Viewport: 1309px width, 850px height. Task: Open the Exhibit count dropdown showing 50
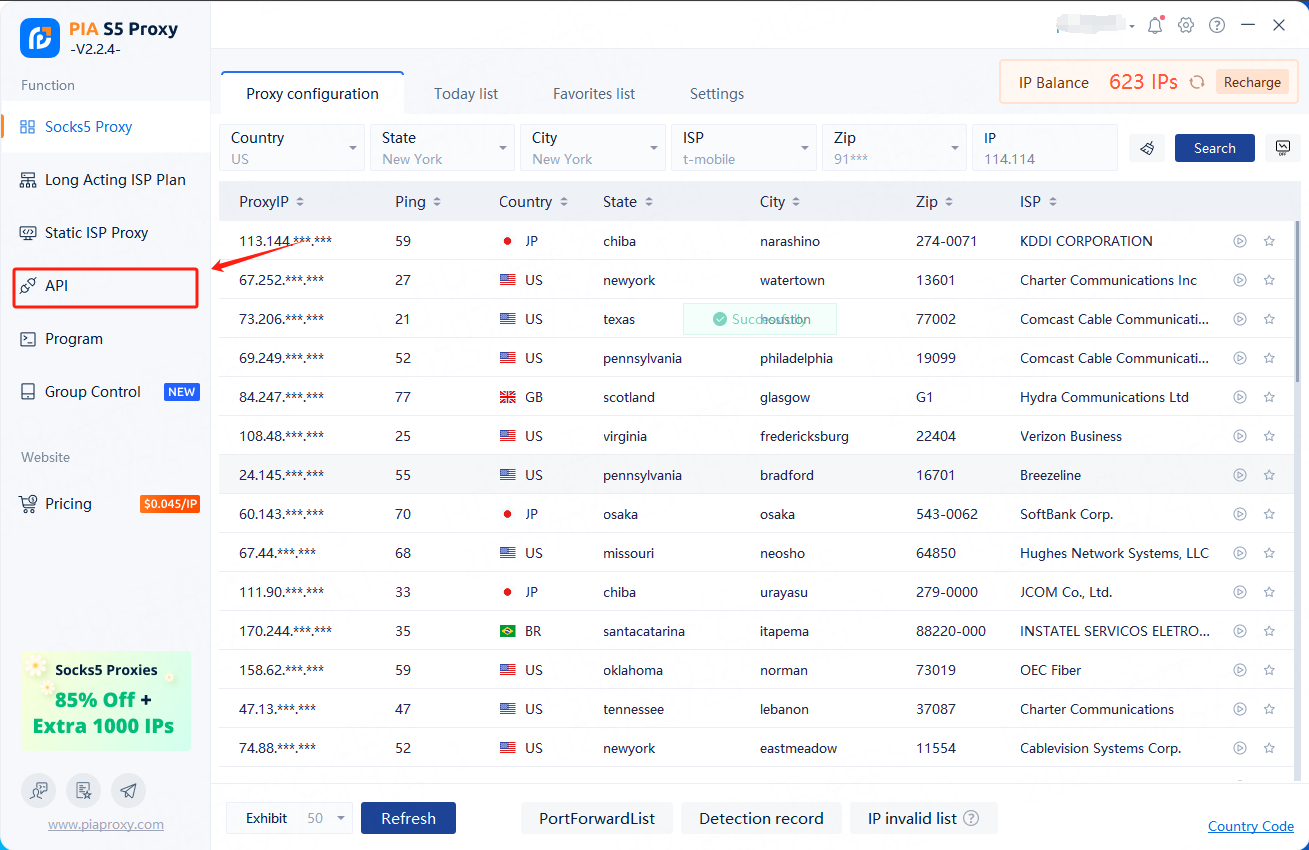tap(327, 818)
